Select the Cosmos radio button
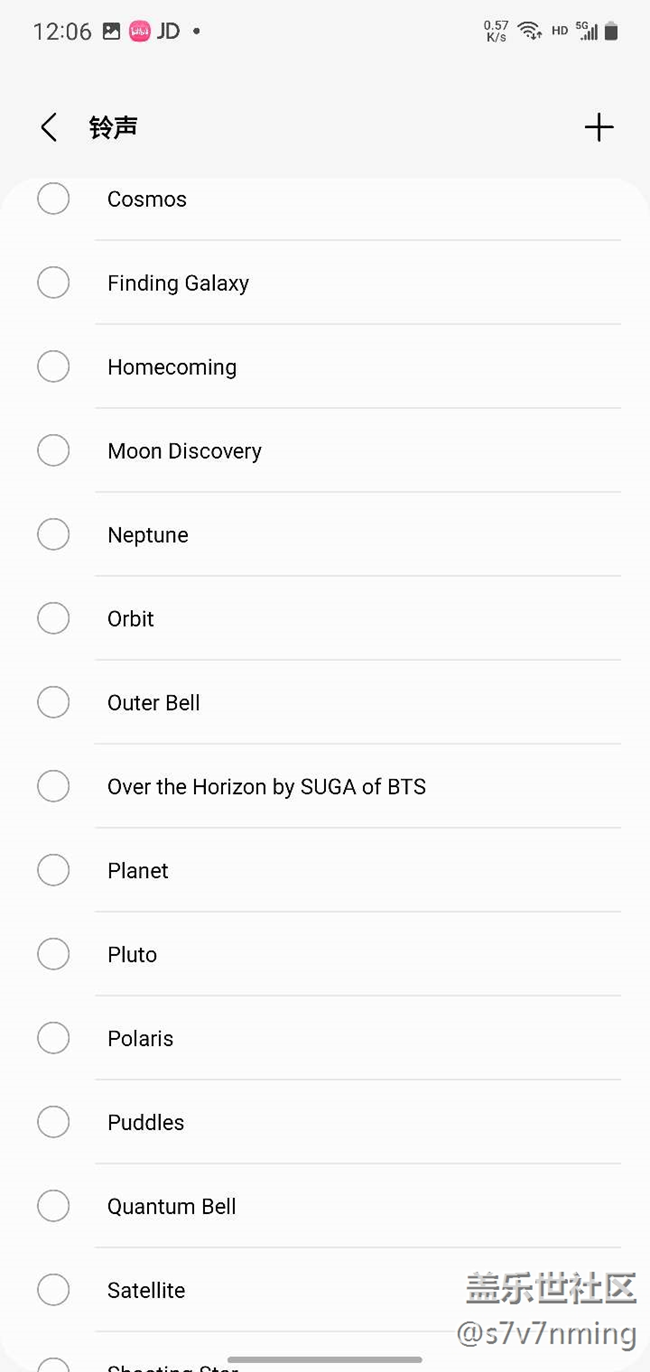Viewport: 650px width, 1372px height. (x=53, y=198)
